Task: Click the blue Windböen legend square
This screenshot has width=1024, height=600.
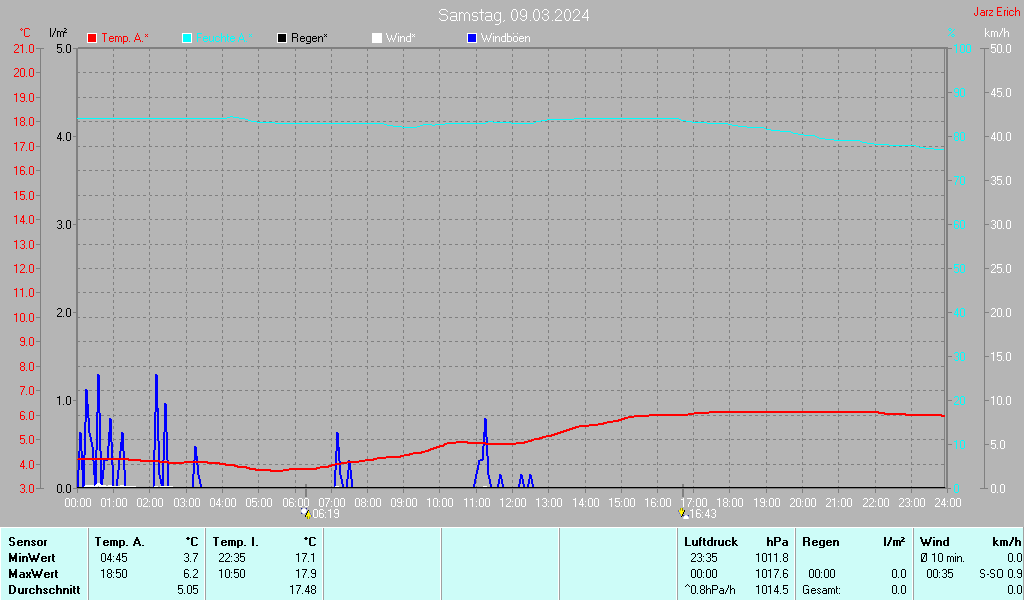Action: [472, 38]
